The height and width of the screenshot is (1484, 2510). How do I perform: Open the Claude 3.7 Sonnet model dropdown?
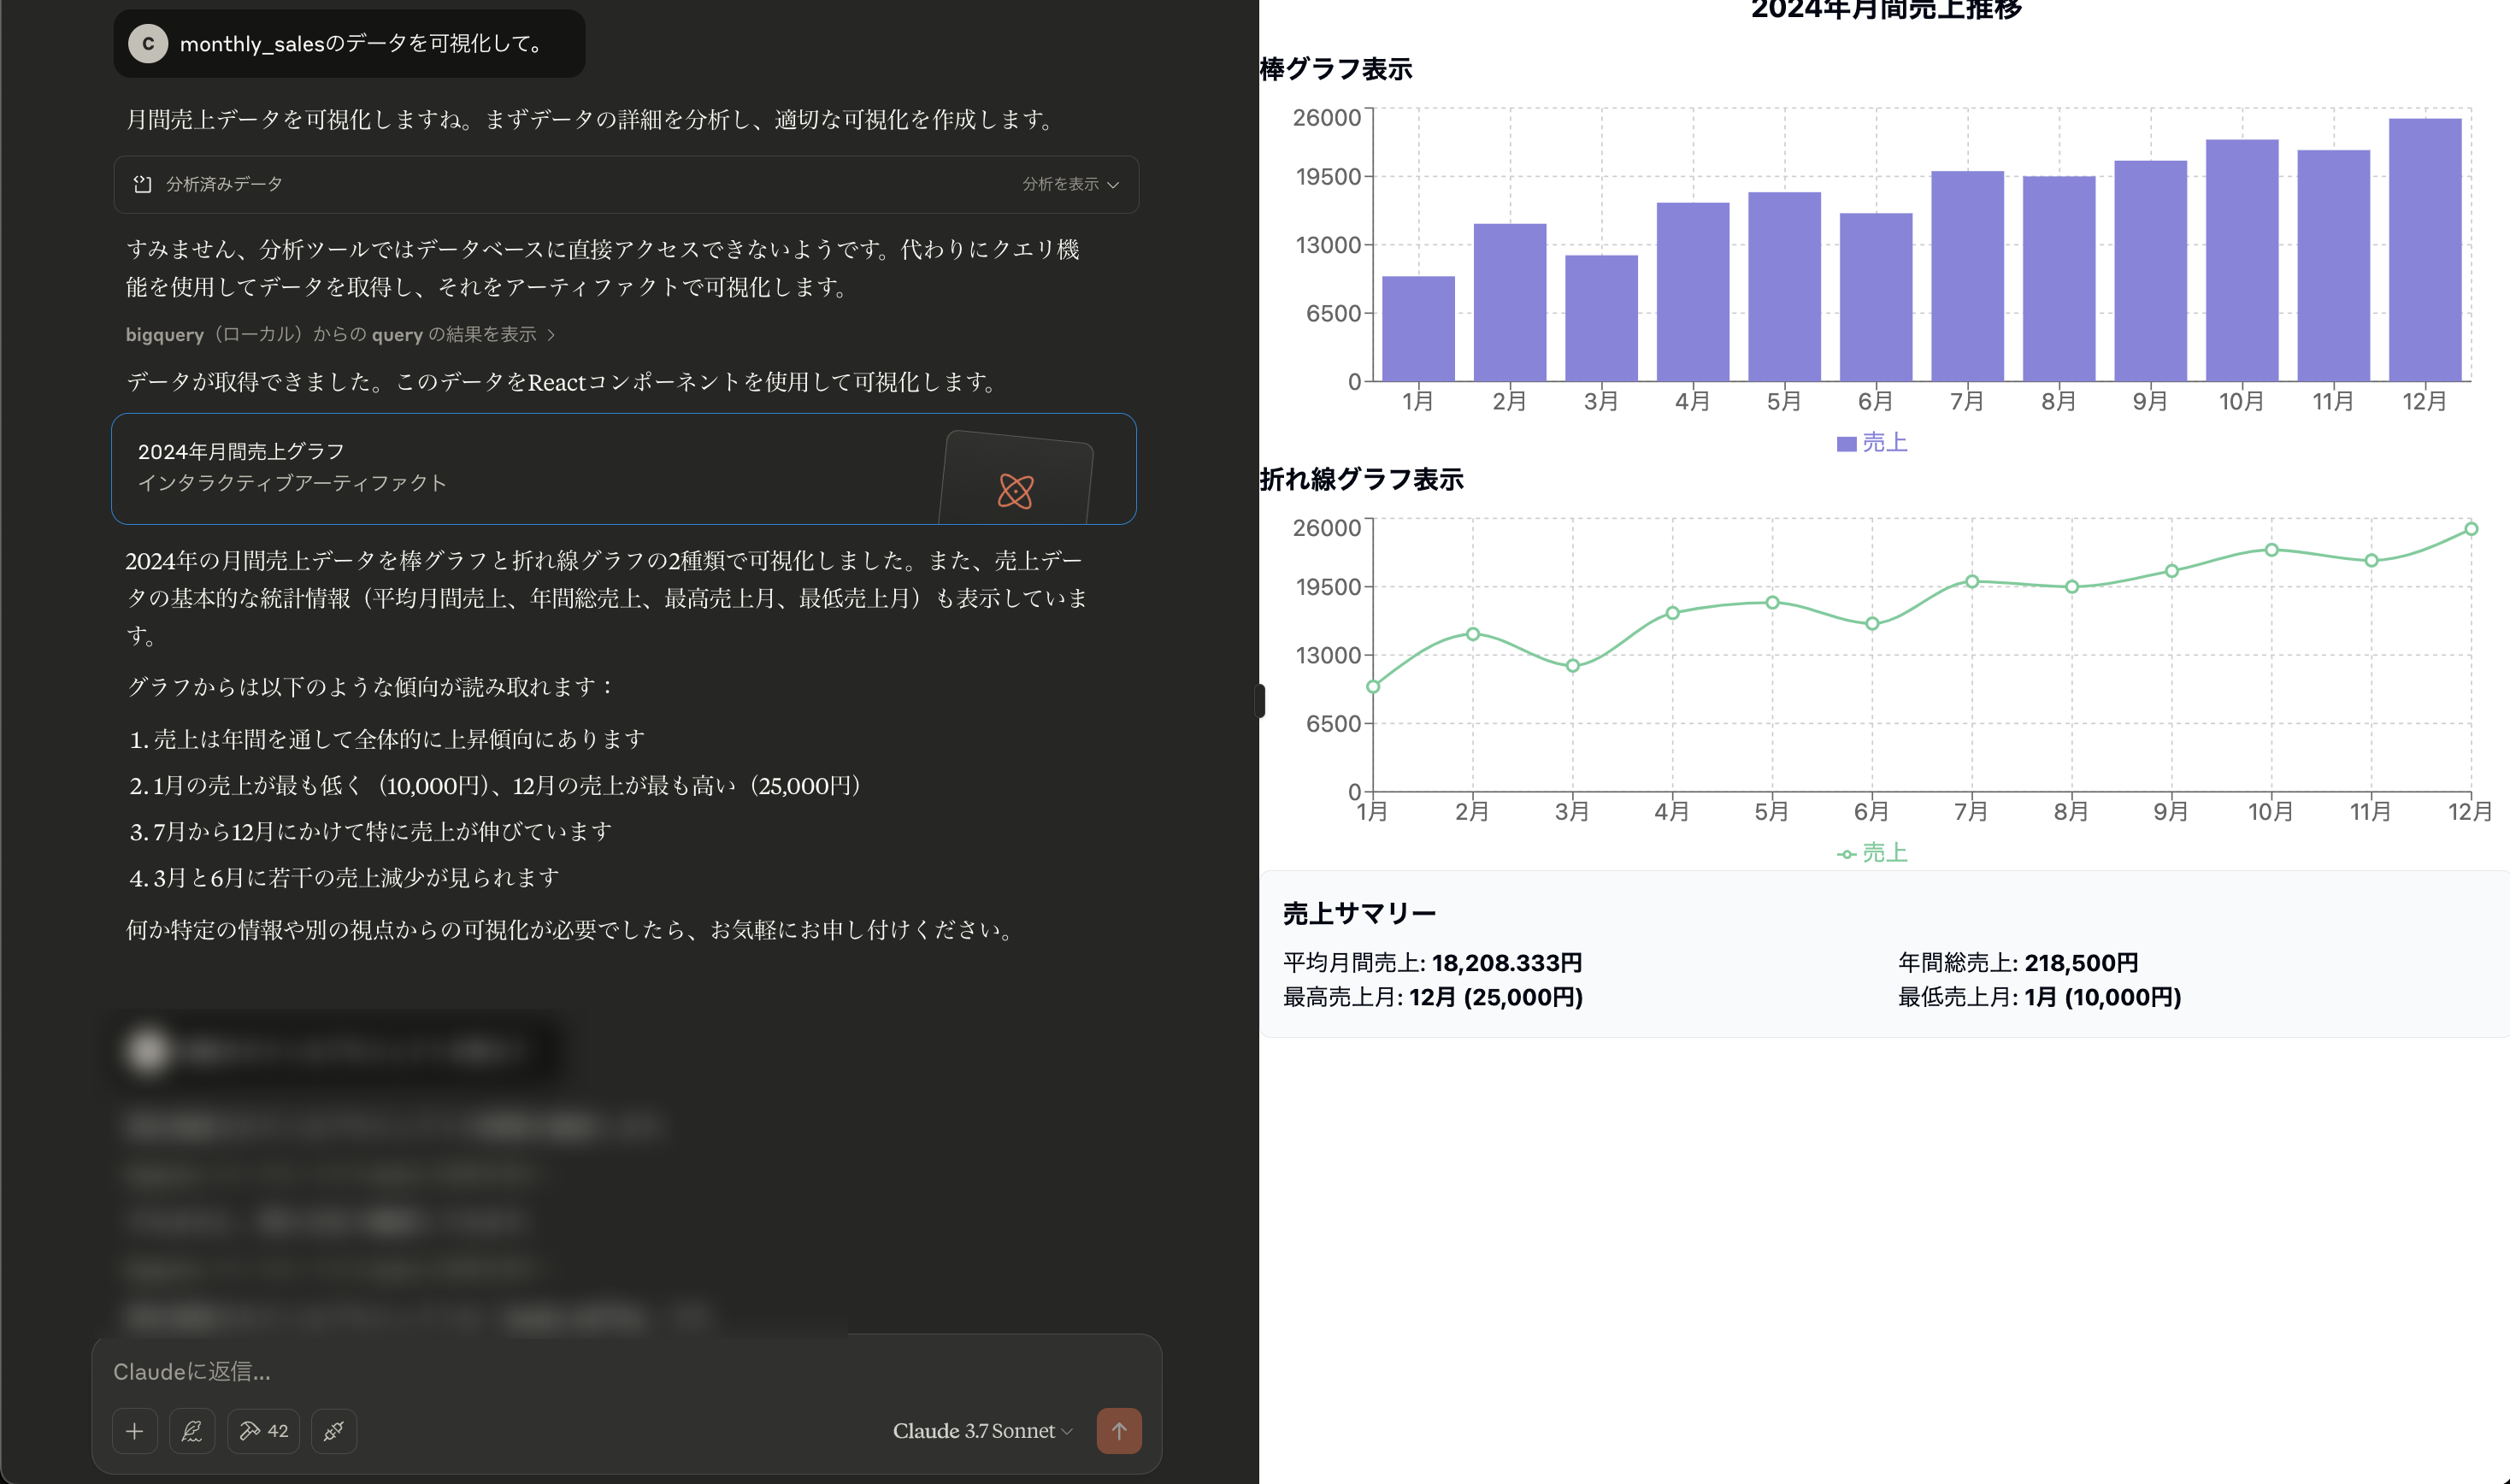982,1431
